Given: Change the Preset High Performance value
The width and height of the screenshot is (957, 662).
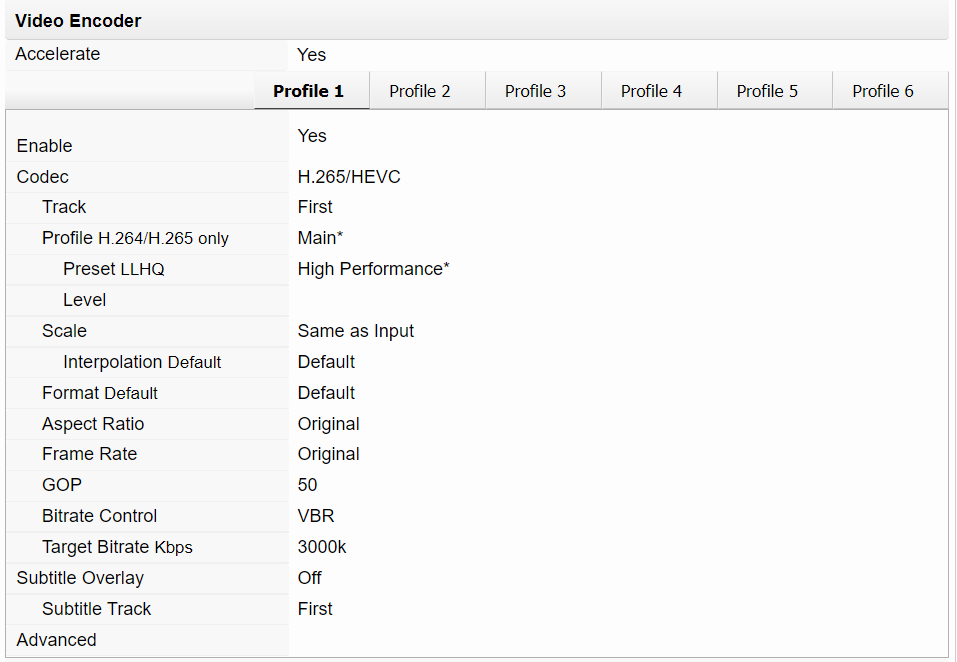Looking at the screenshot, I should [373, 269].
